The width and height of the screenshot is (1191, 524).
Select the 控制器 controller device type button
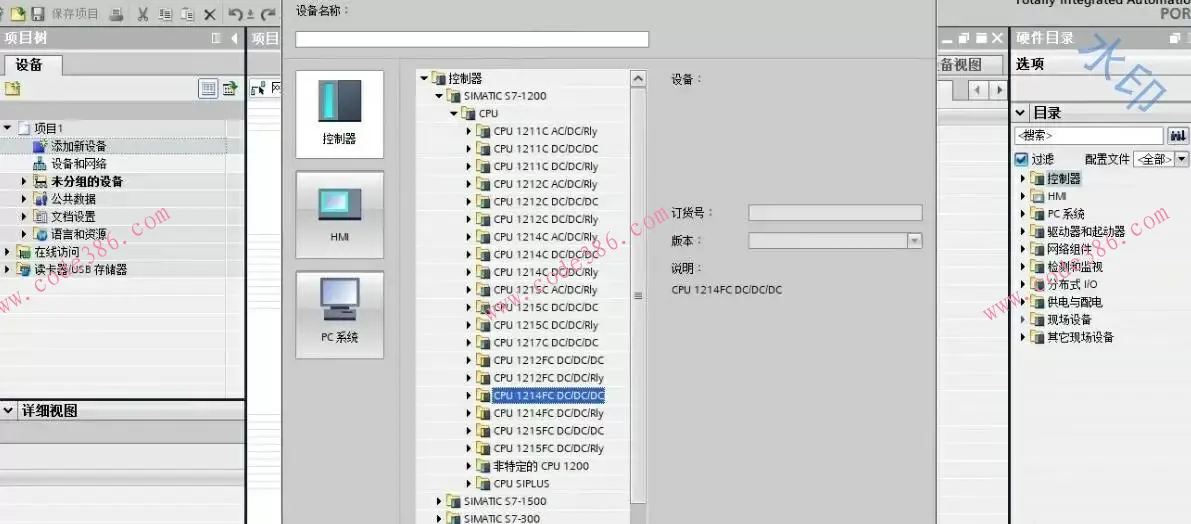coord(340,114)
